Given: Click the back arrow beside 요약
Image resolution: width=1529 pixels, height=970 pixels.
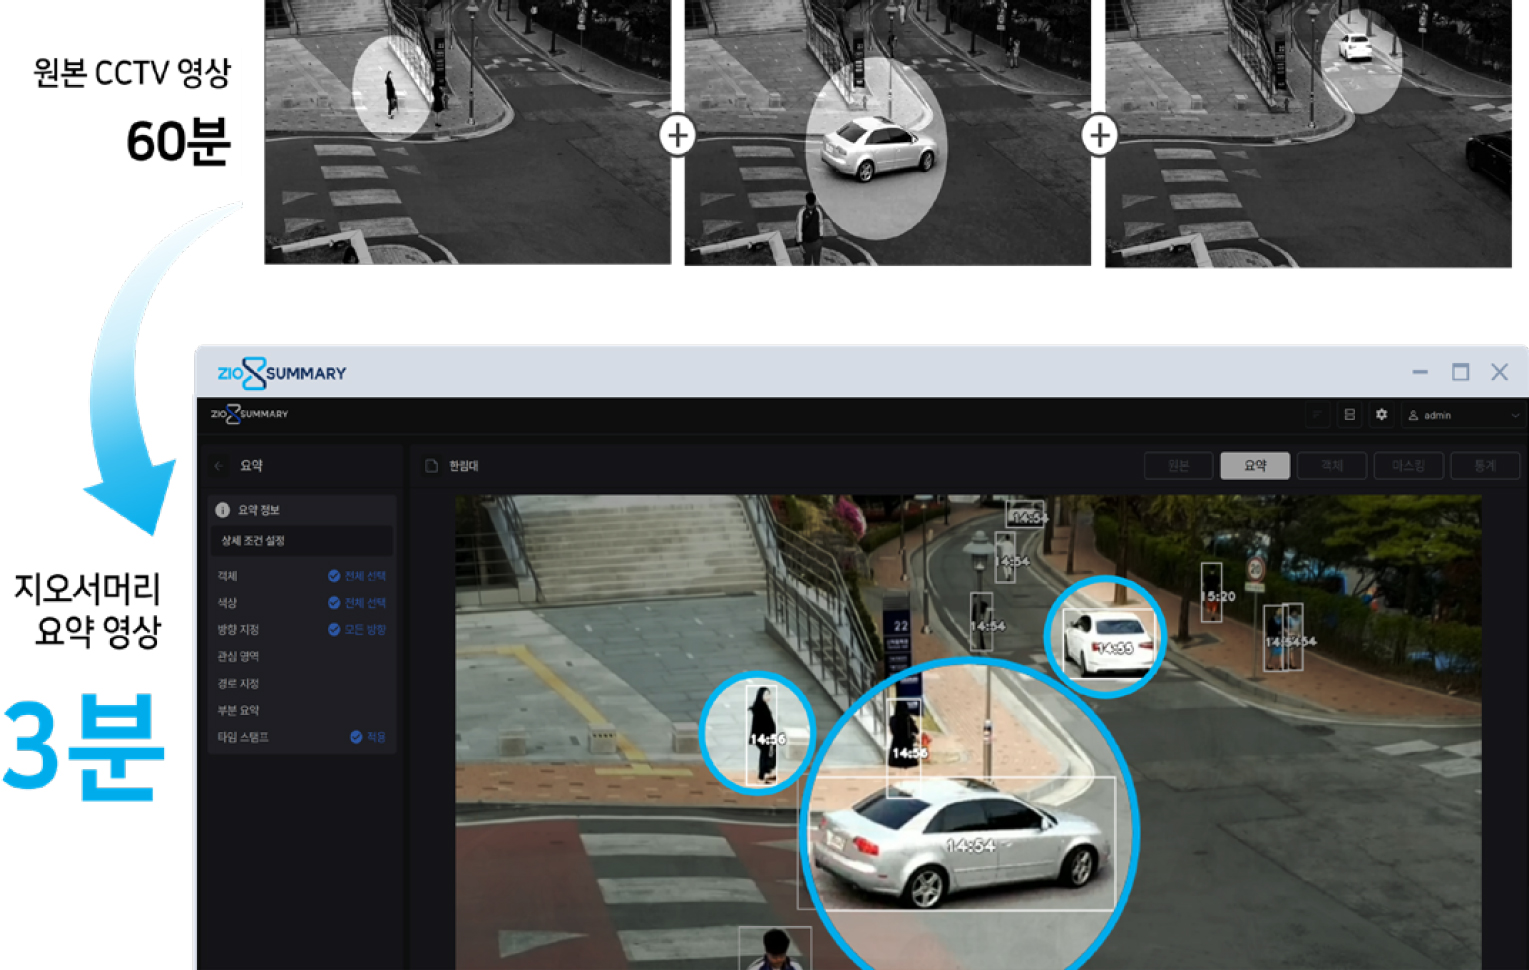Looking at the screenshot, I should pos(219,466).
